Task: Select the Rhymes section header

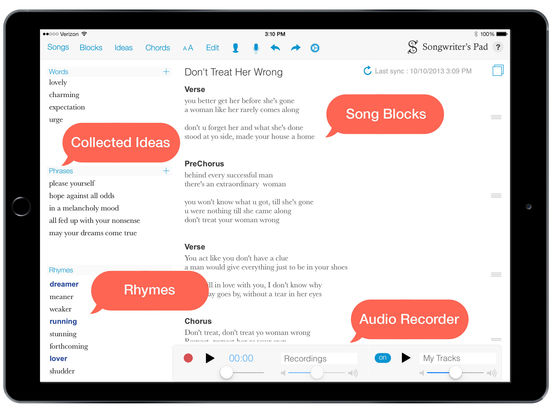Action: click(x=61, y=270)
